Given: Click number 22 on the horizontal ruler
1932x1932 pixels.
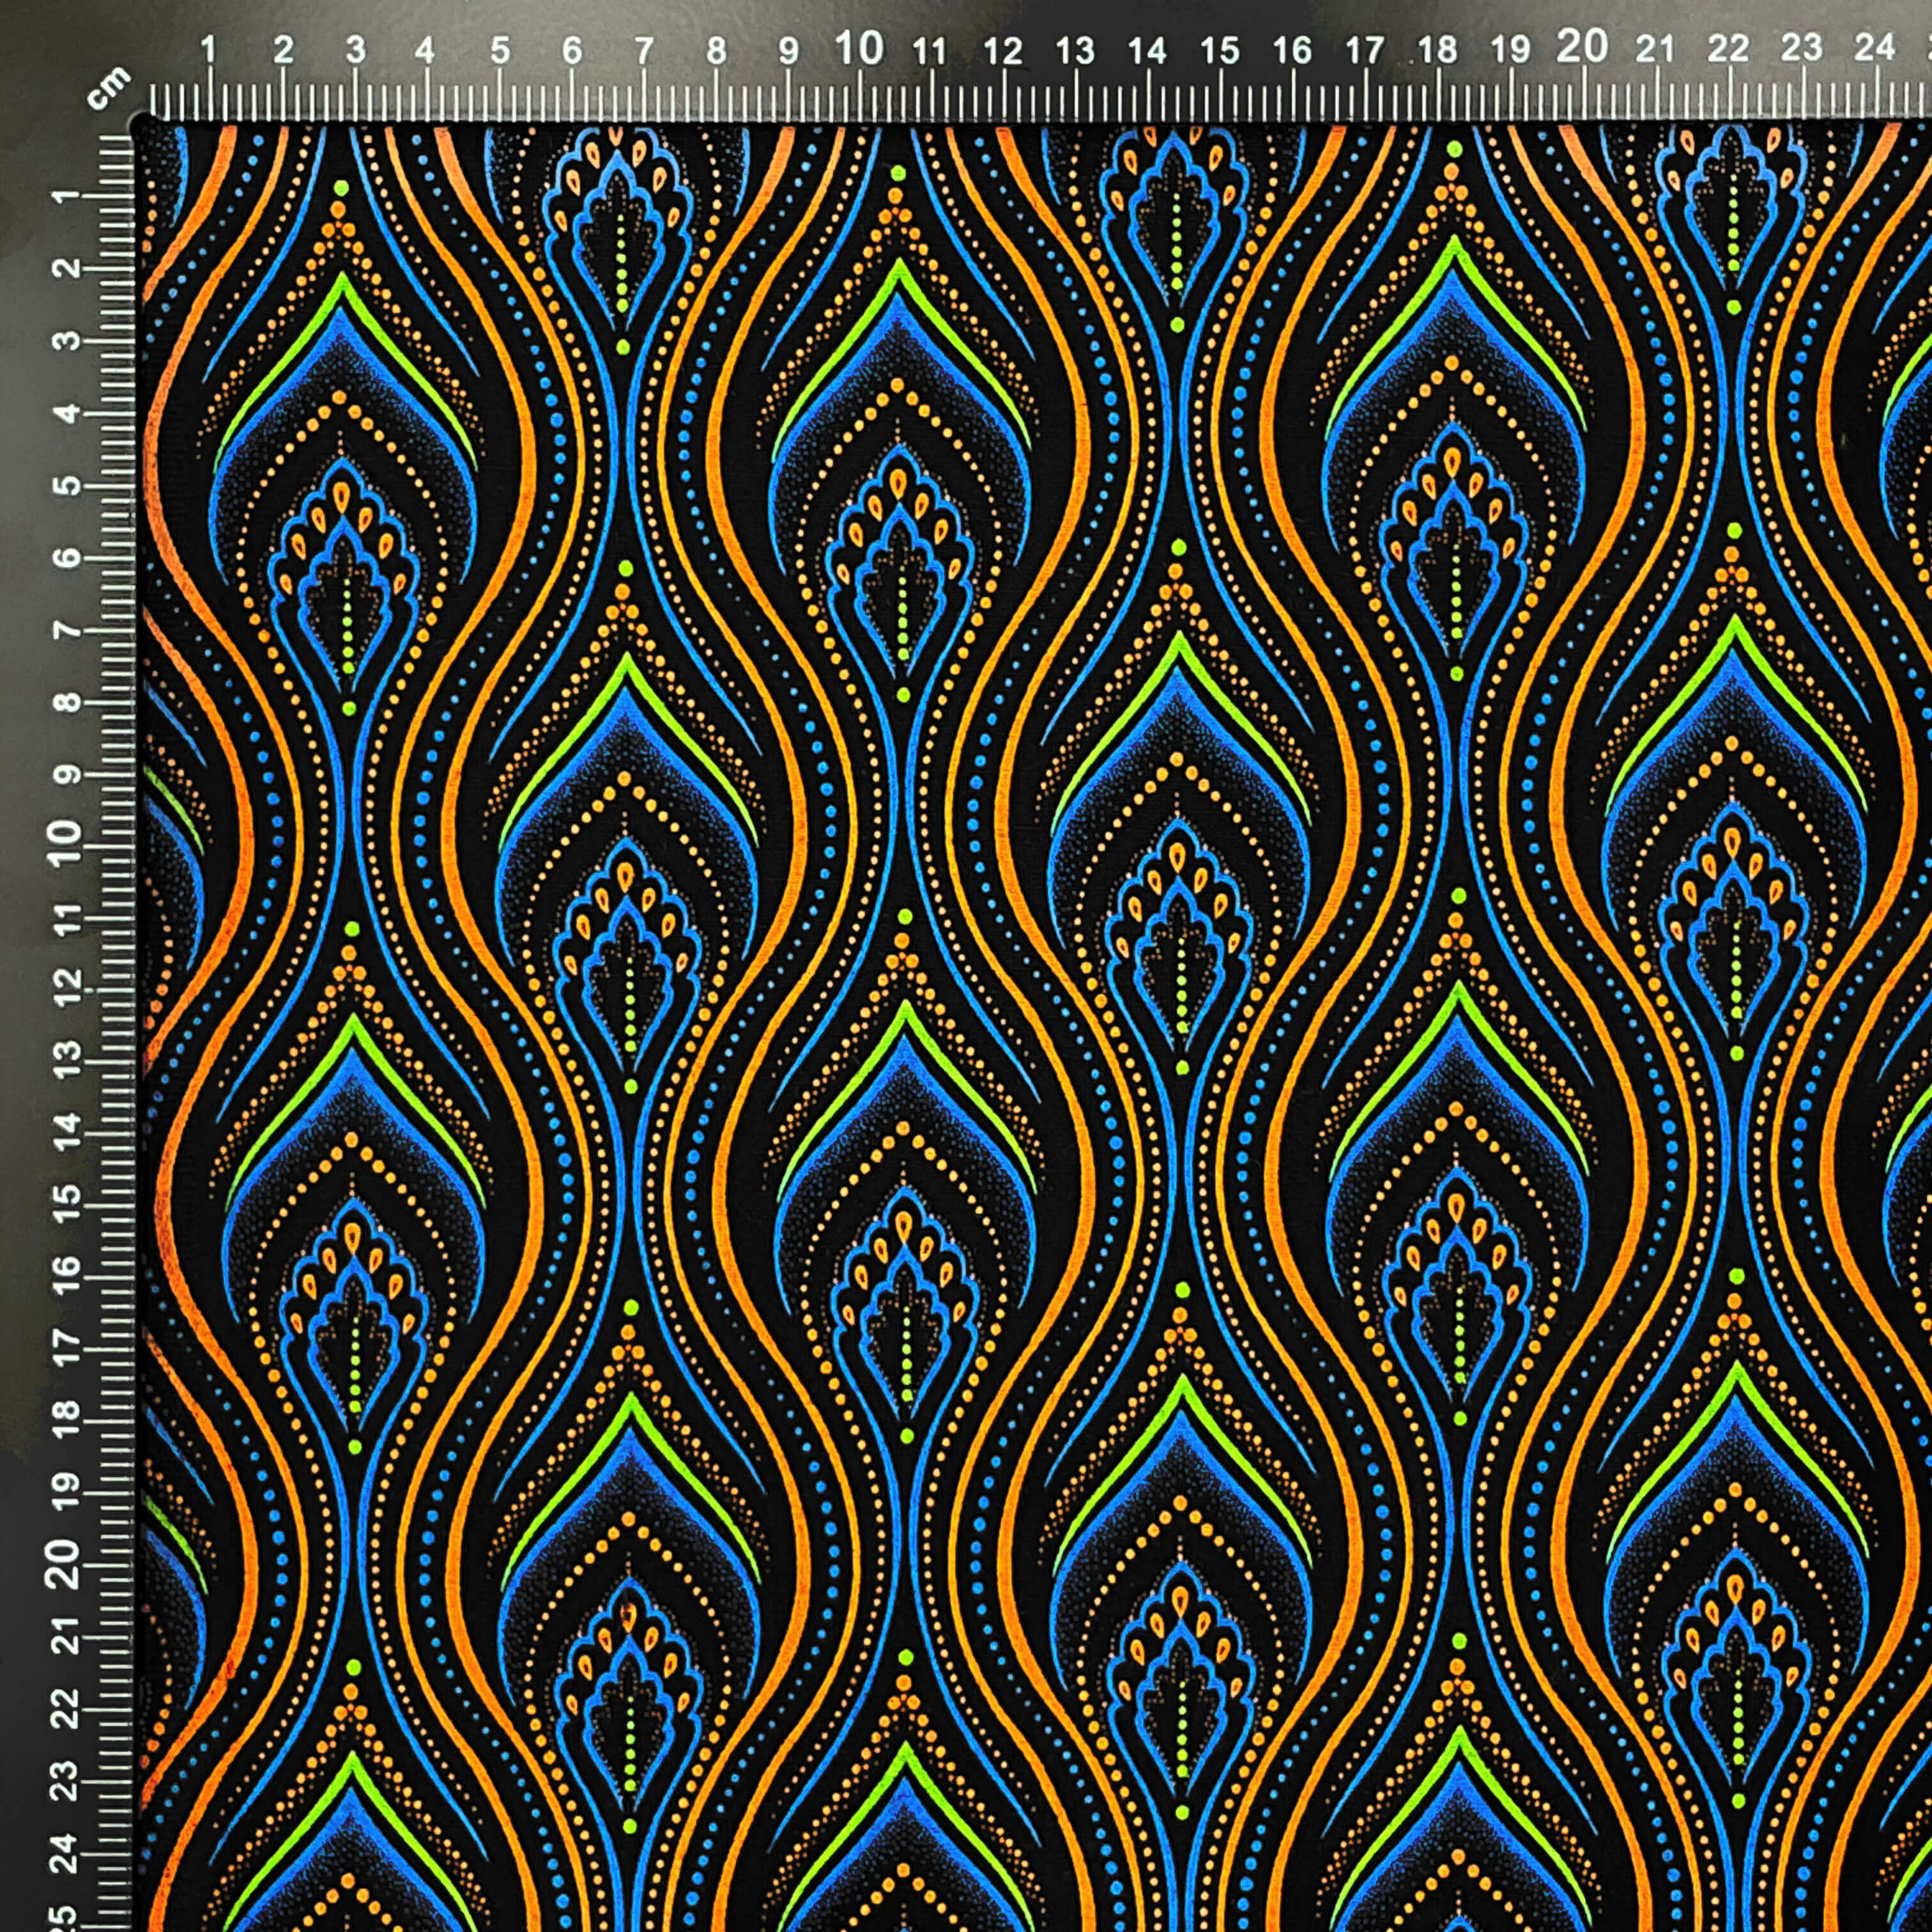Looking at the screenshot, I should pyautogui.click(x=1728, y=48).
